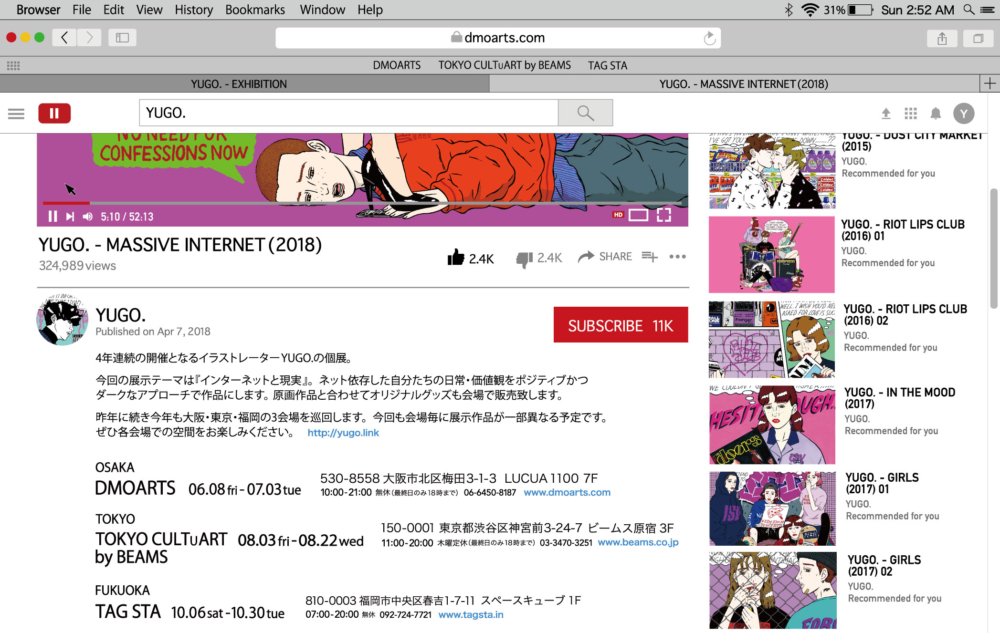Share the MASSIVE INTERNET video
The image size is (1000, 633).
(x=605, y=257)
